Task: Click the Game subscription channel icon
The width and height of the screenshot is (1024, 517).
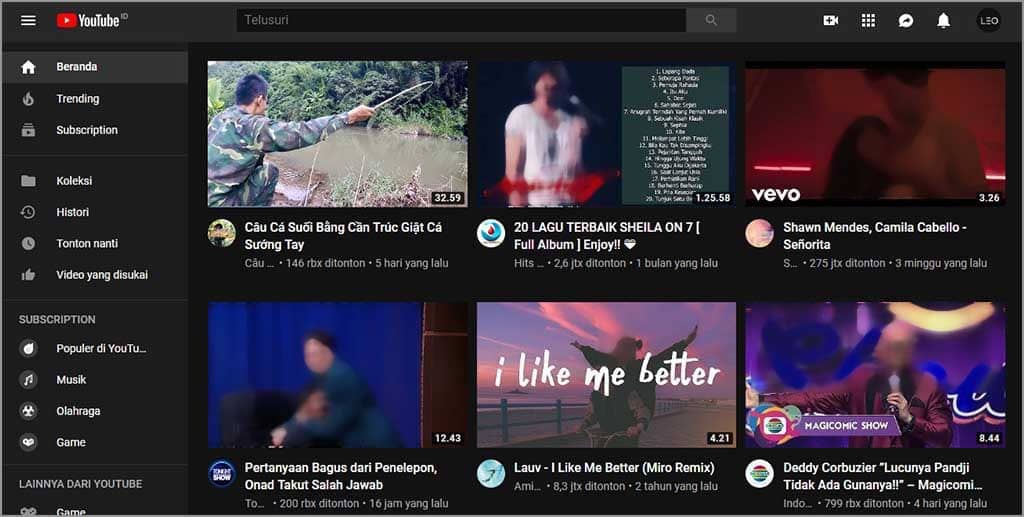Action: 28,442
